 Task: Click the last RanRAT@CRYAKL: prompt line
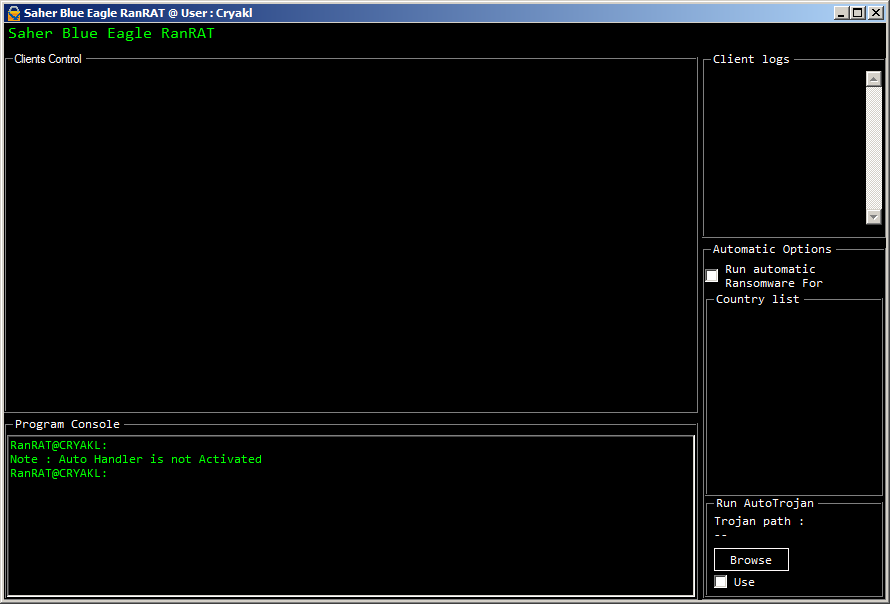pyautogui.click(x=59, y=474)
